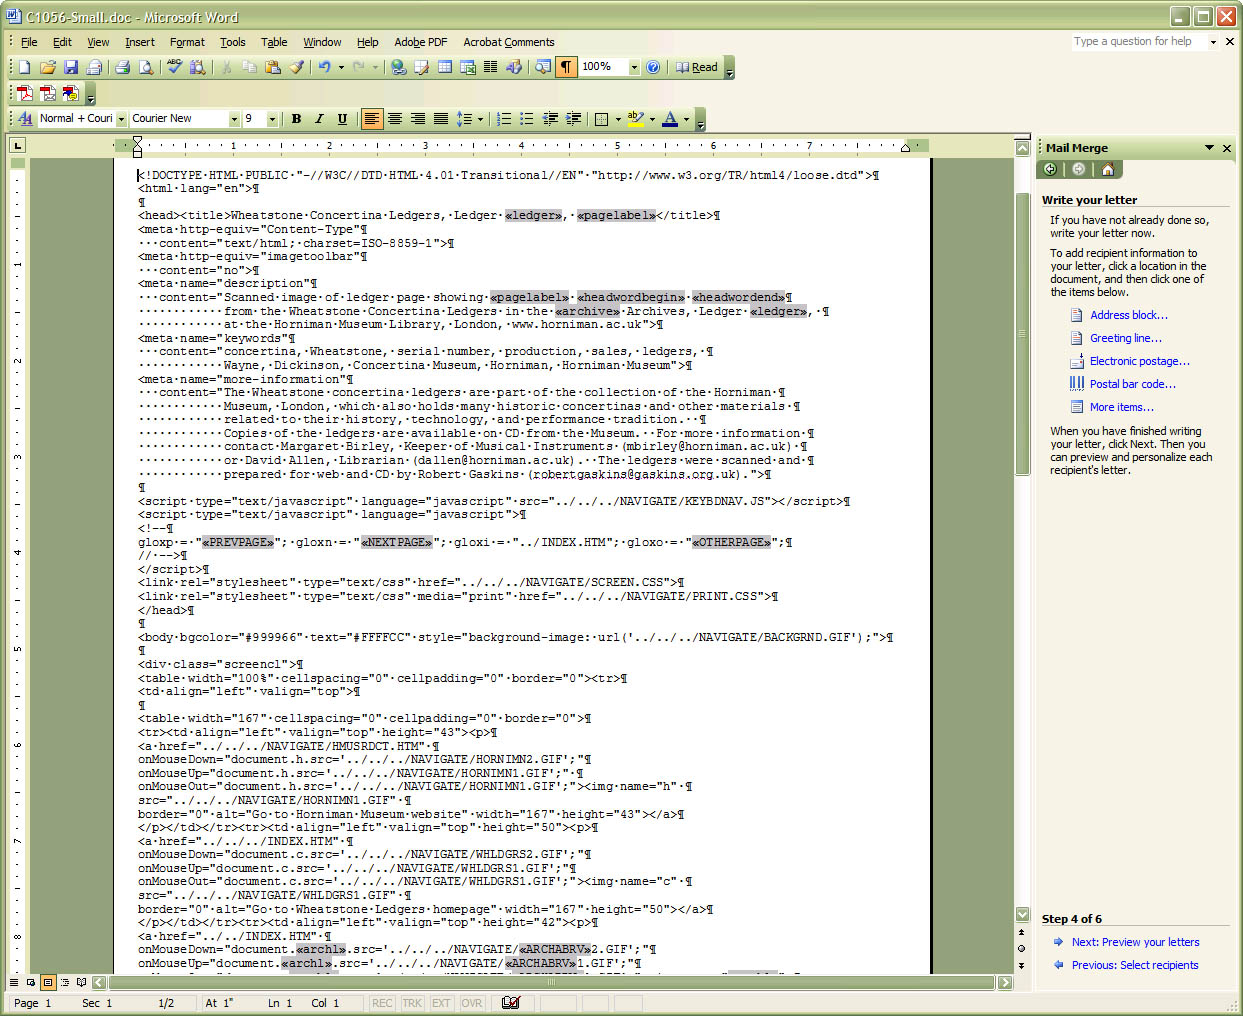Toggle Show/Hide paragraph marks
The image size is (1243, 1016).
[566, 67]
